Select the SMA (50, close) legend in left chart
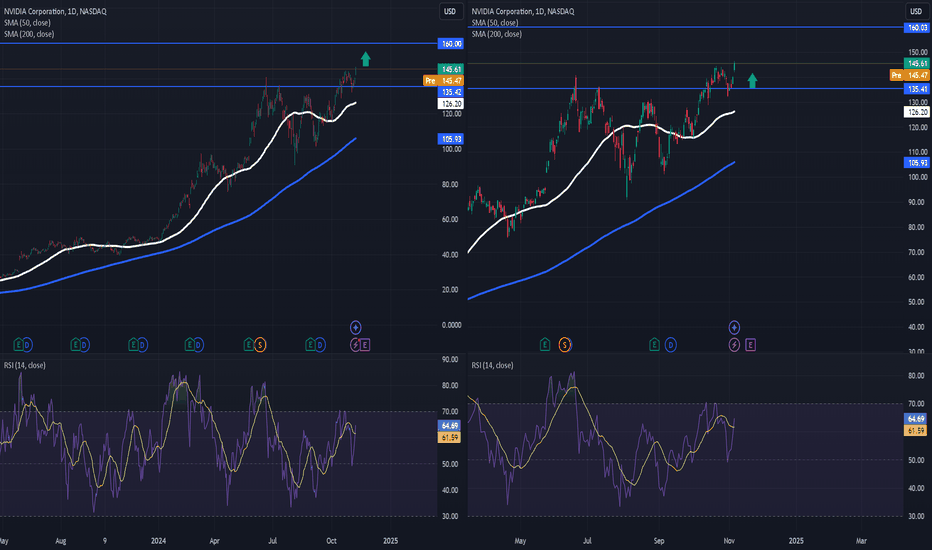The width and height of the screenshot is (932, 550). click(27, 23)
